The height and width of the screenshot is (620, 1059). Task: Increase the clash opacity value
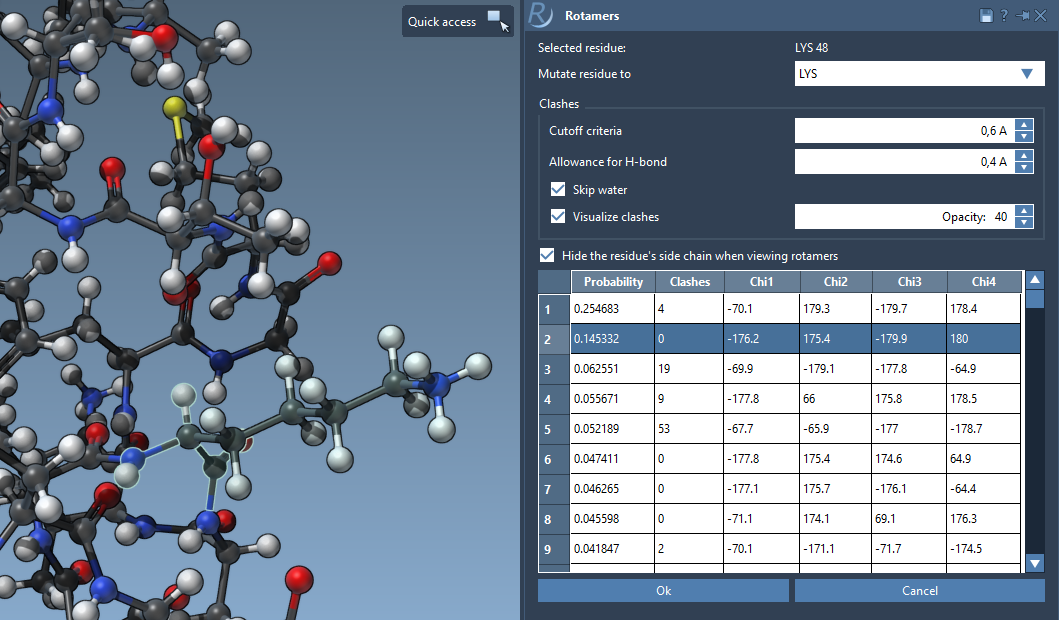(x=1024, y=211)
